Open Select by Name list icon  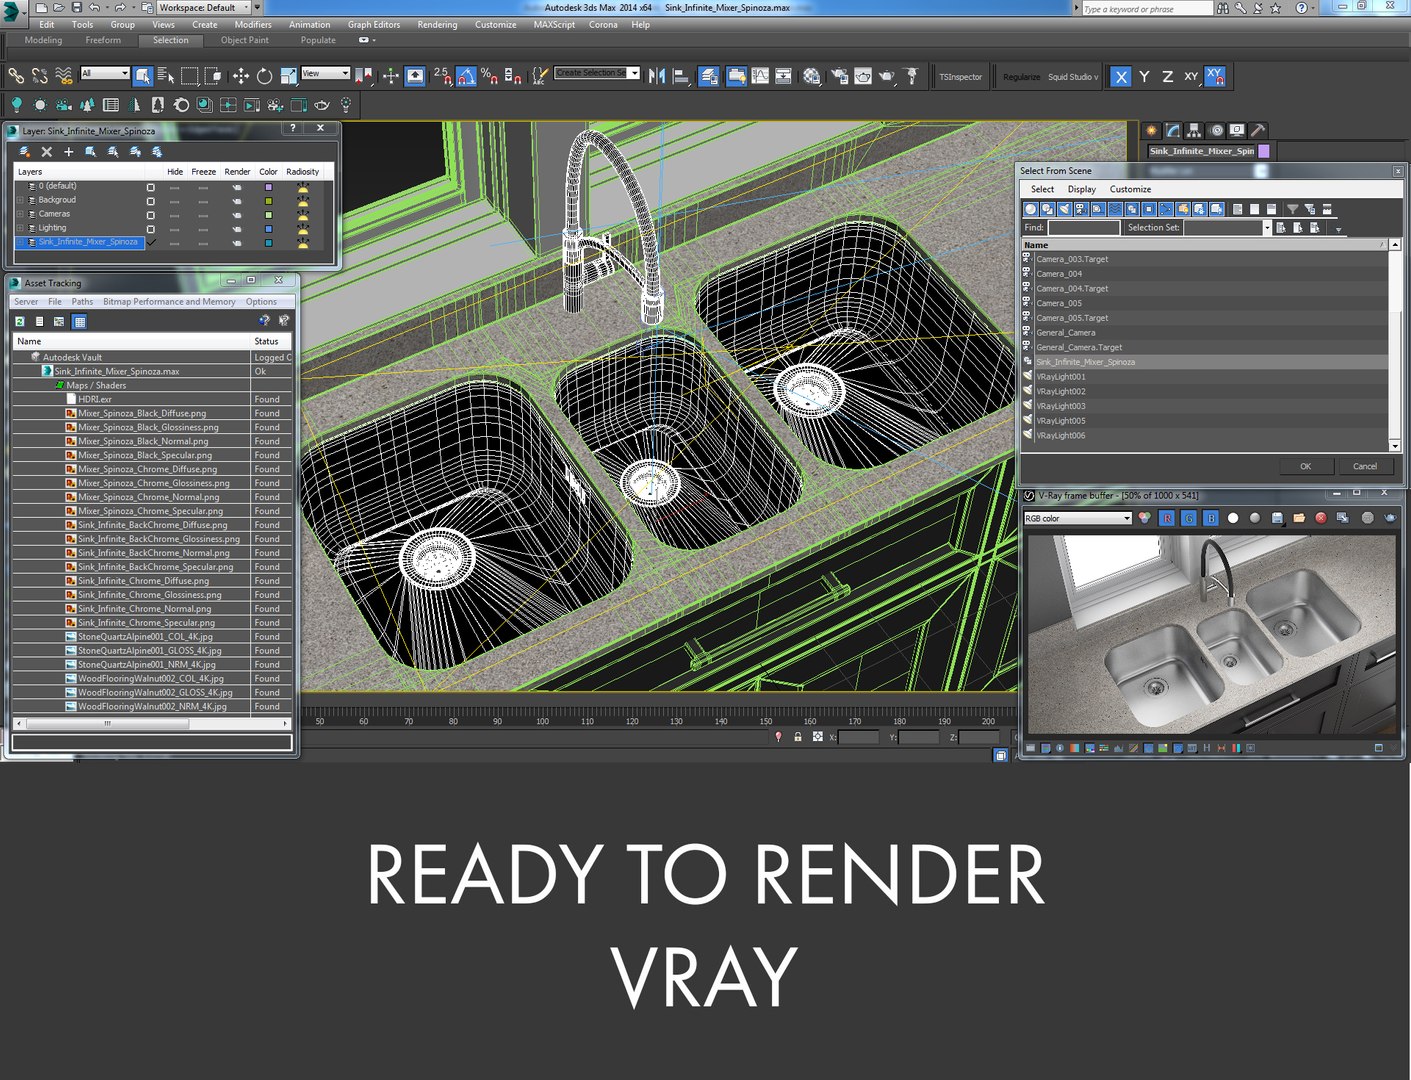[x=166, y=76]
